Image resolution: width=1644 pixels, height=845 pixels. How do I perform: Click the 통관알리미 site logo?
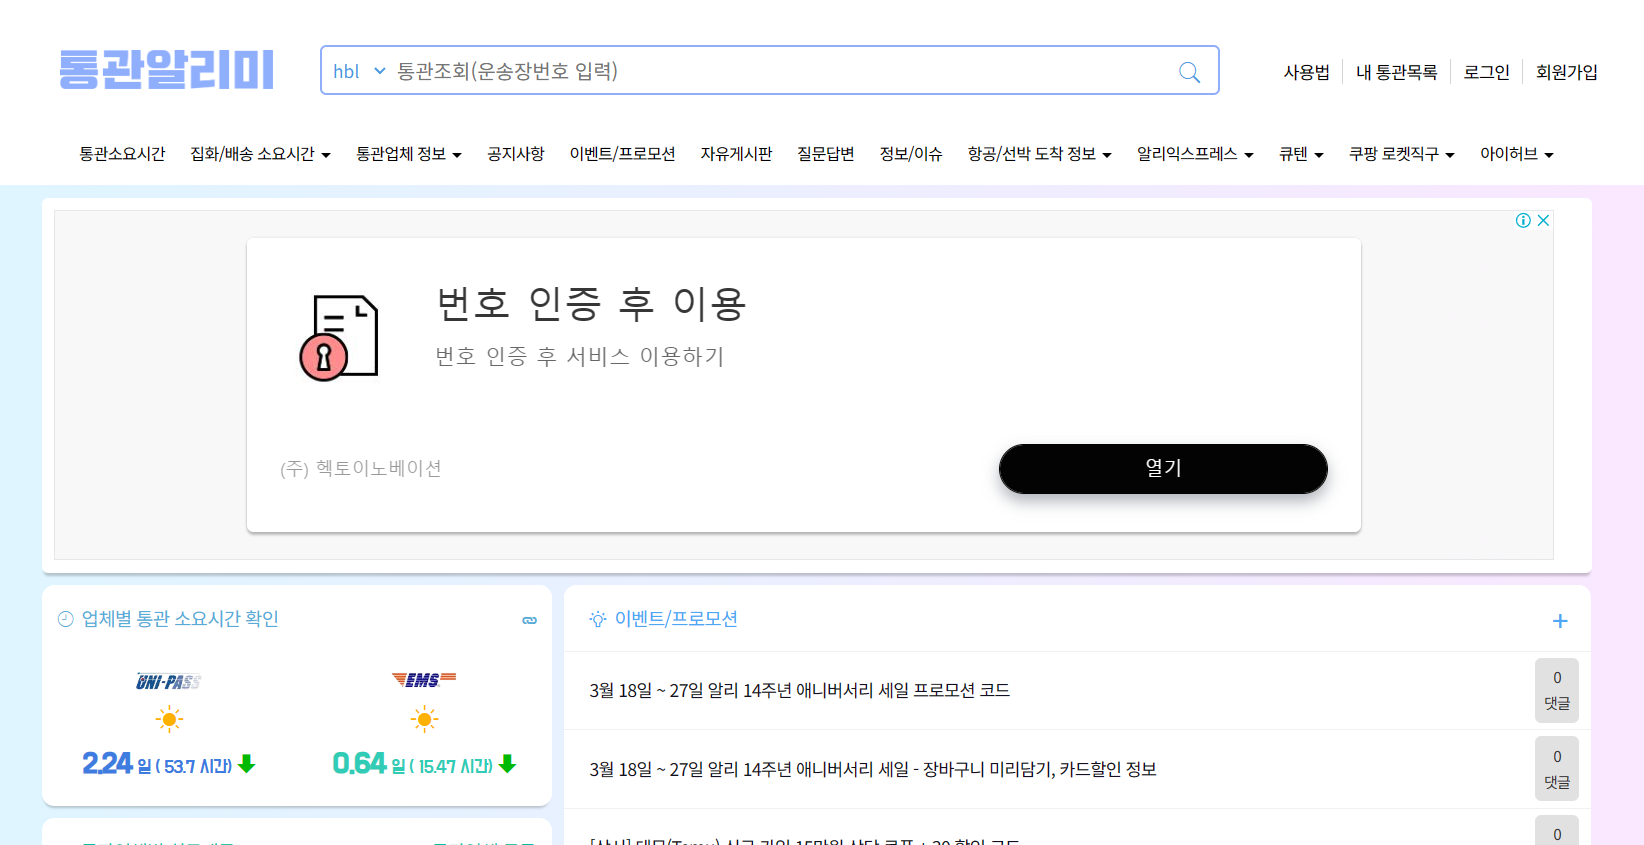[166, 70]
